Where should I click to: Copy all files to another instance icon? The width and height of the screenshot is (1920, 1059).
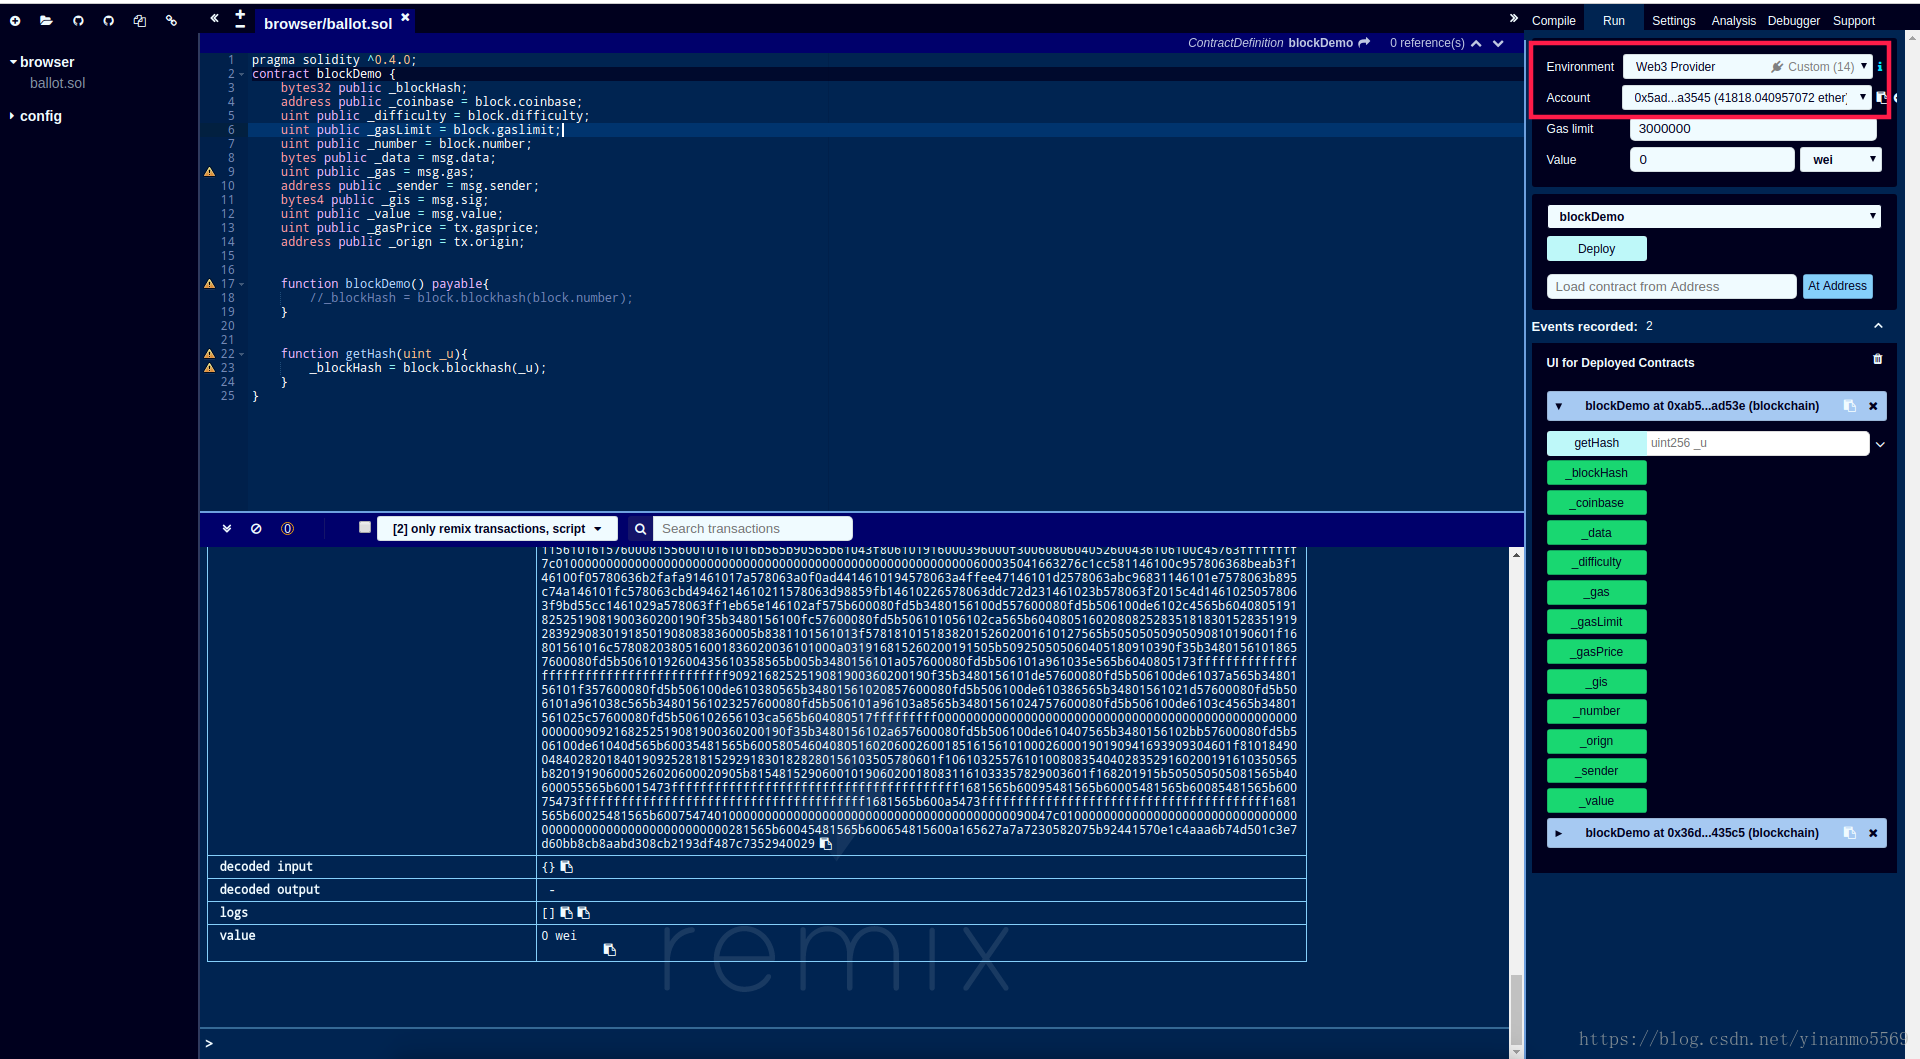(140, 20)
